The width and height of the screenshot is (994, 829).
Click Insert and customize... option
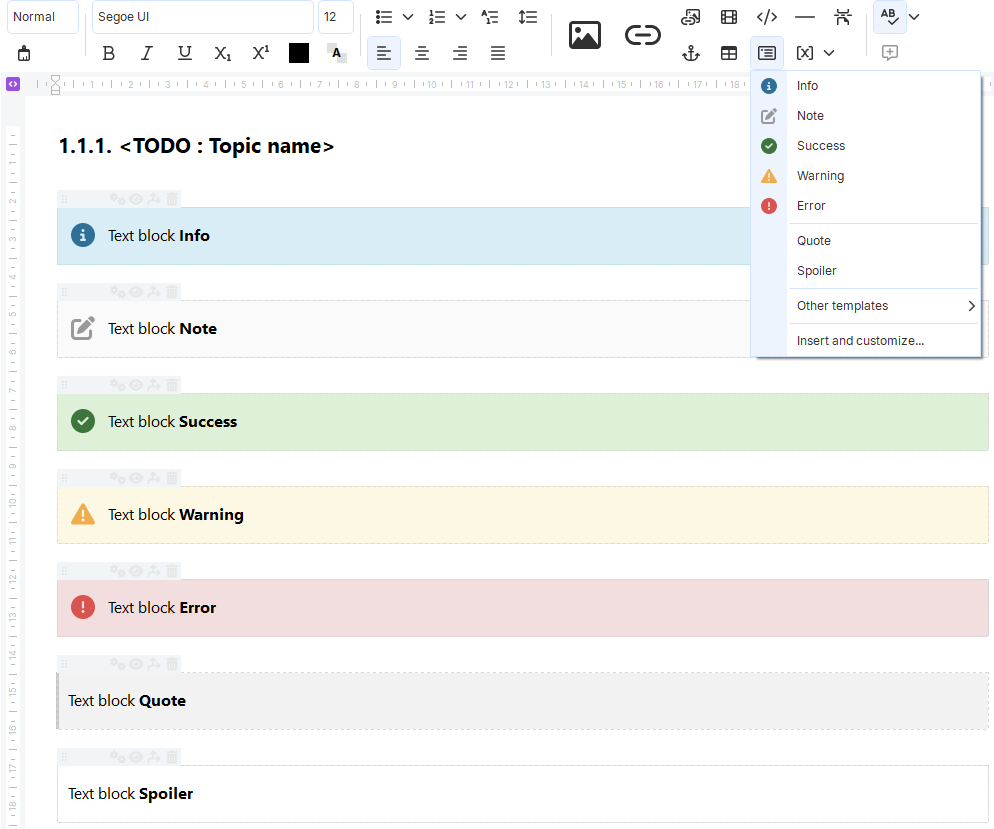(866, 341)
